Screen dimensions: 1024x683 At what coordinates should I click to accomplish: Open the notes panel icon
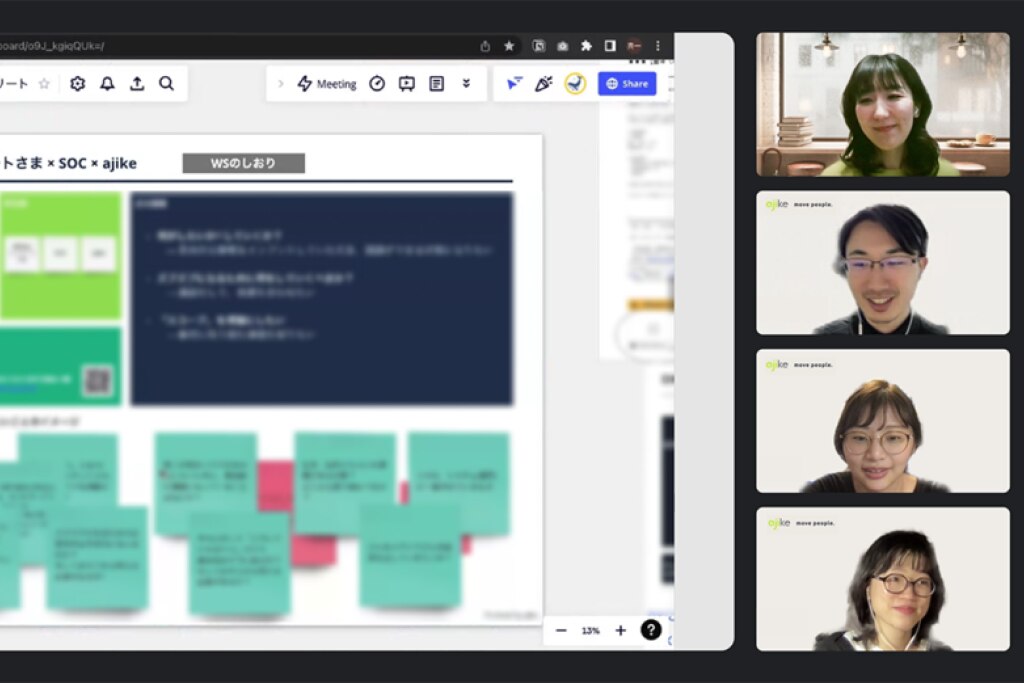click(x=437, y=84)
